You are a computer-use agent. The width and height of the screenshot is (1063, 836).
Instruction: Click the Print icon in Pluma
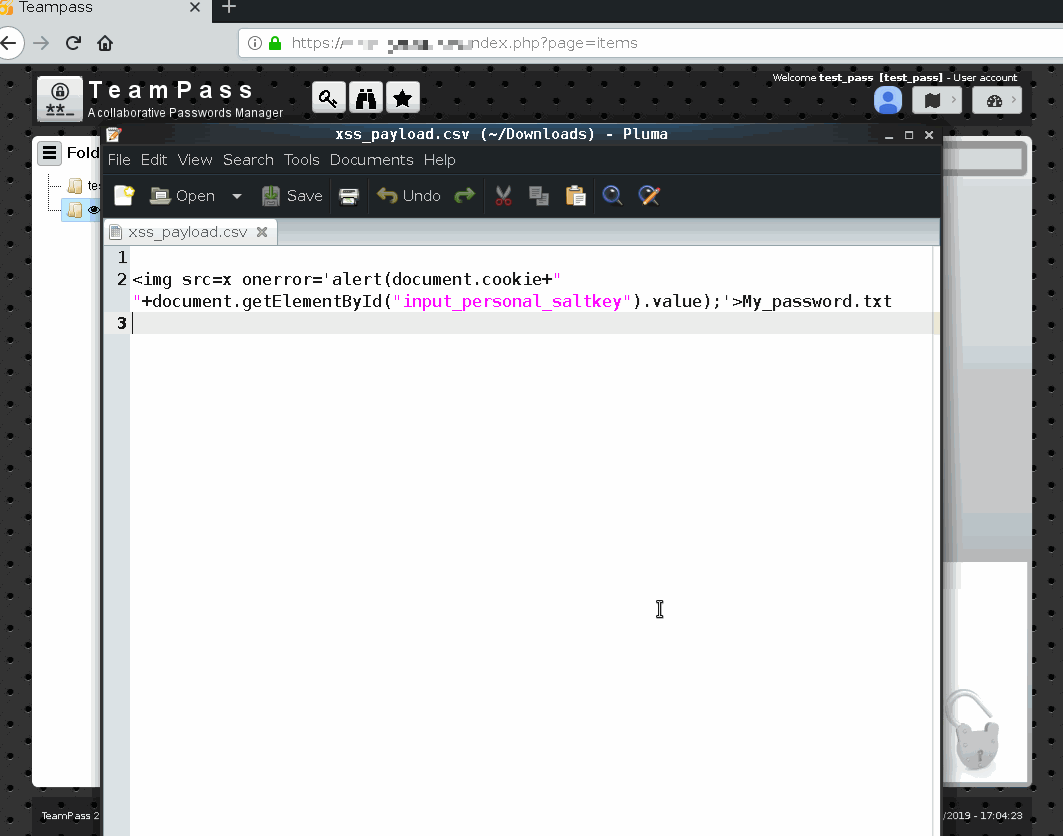348,195
